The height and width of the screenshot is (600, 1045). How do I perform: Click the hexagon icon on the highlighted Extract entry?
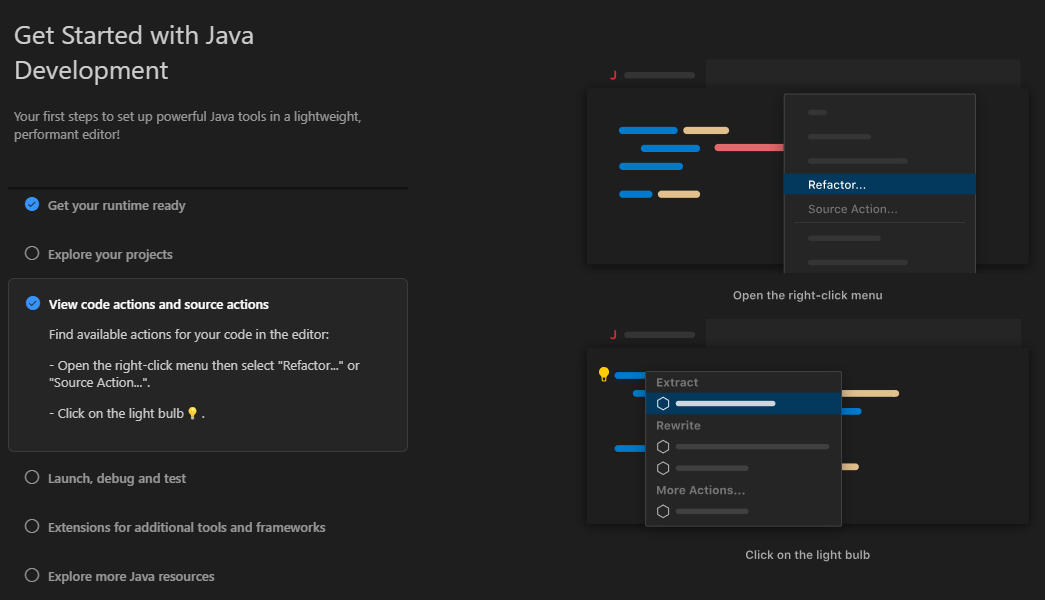pos(663,403)
